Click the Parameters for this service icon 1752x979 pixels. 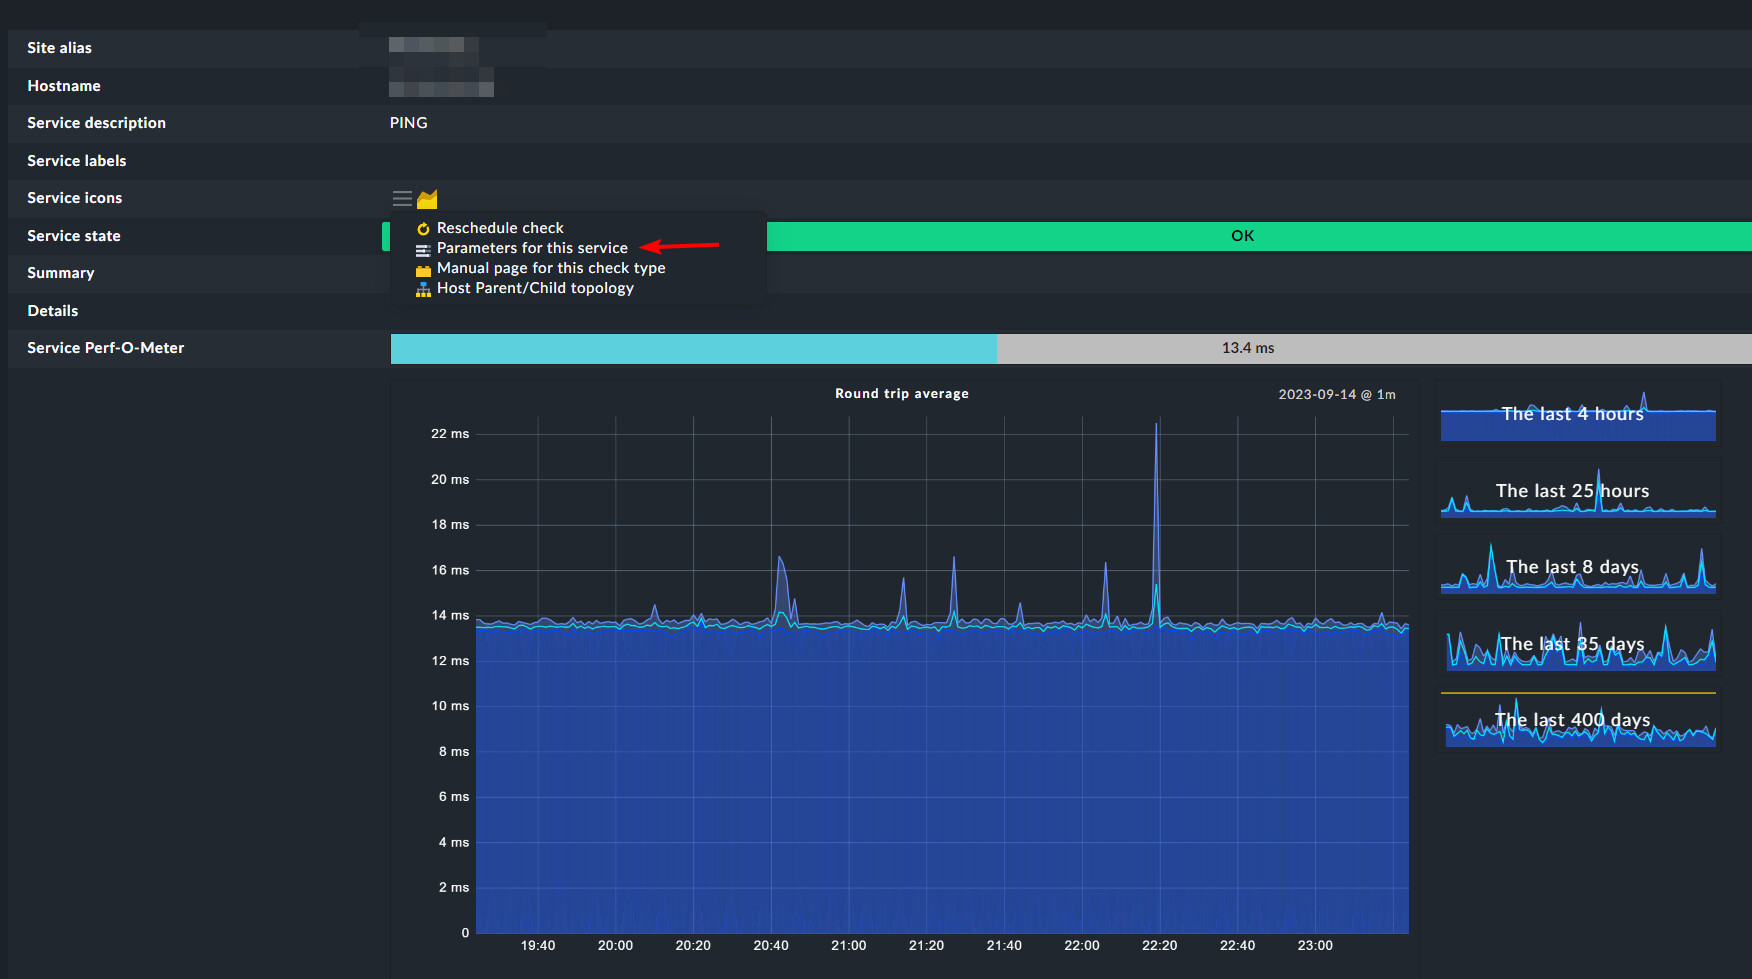click(x=423, y=249)
